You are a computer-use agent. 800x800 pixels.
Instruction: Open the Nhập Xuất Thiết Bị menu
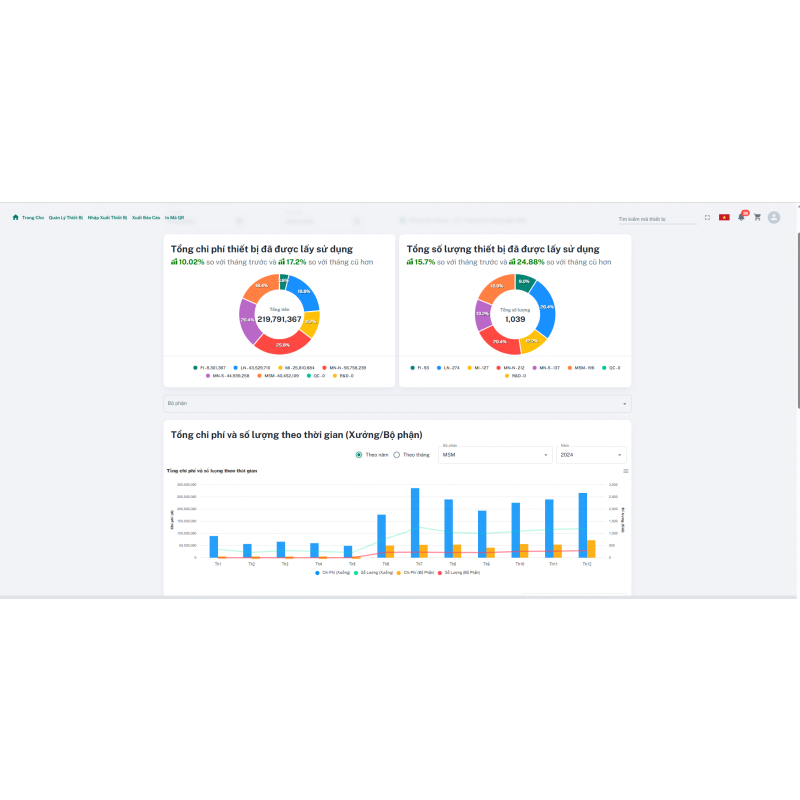(107, 218)
